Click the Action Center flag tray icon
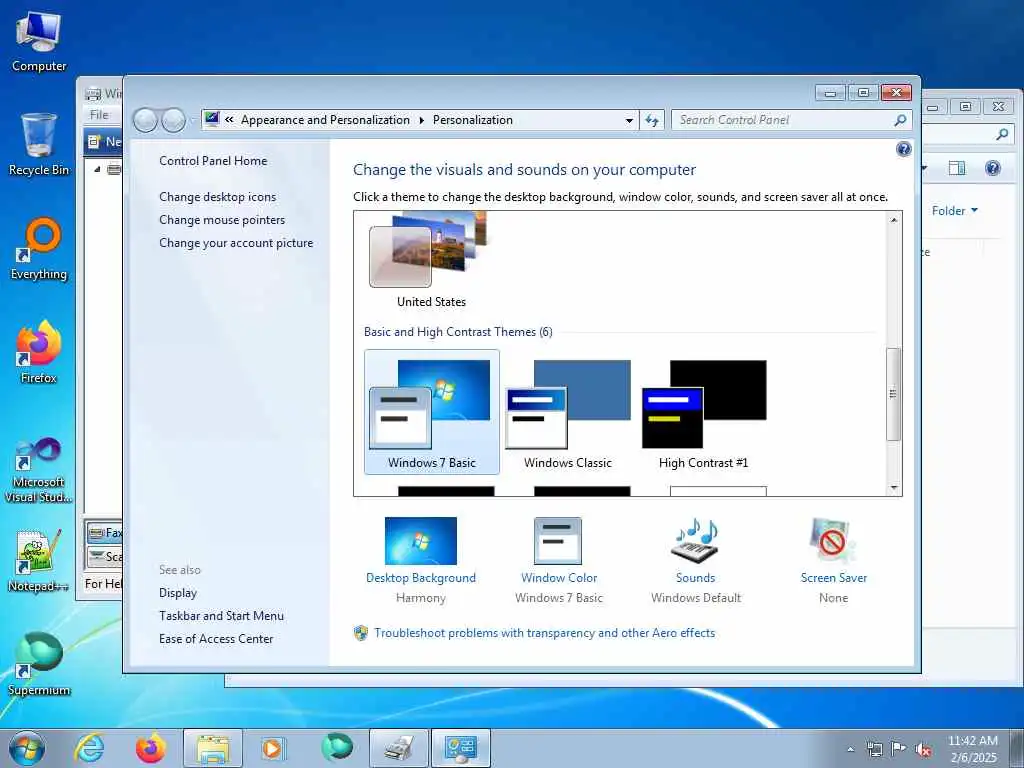The width and height of the screenshot is (1024, 768). tap(899, 749)
